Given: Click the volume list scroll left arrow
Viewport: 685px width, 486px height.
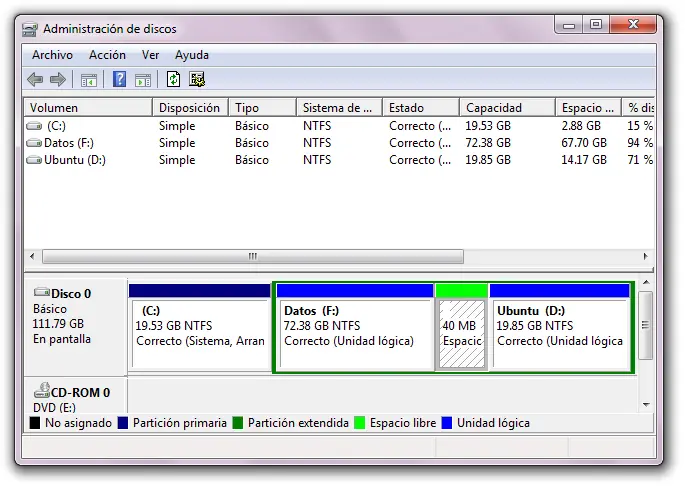Looking at the screenshot, I should tap(32, 257).
